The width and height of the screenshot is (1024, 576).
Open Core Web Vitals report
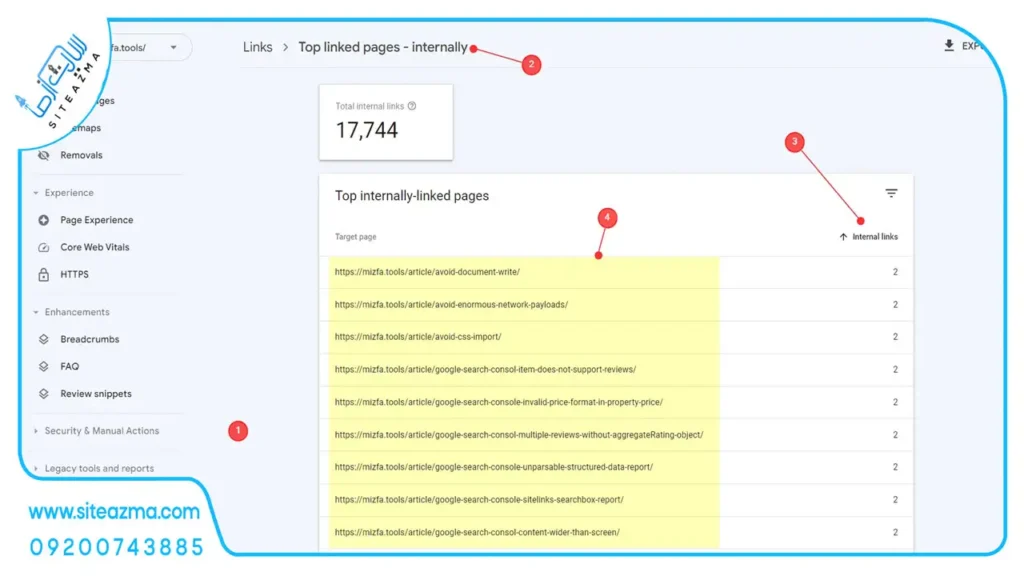[95, 247]
